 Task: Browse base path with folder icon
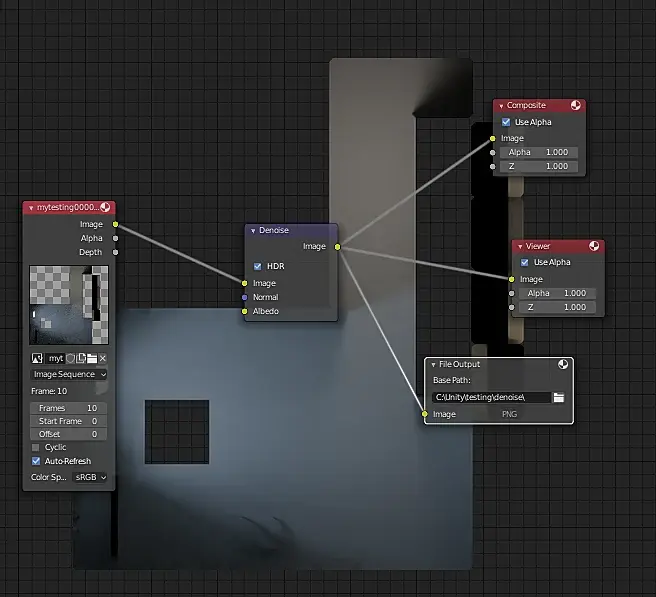click(559, 397)
